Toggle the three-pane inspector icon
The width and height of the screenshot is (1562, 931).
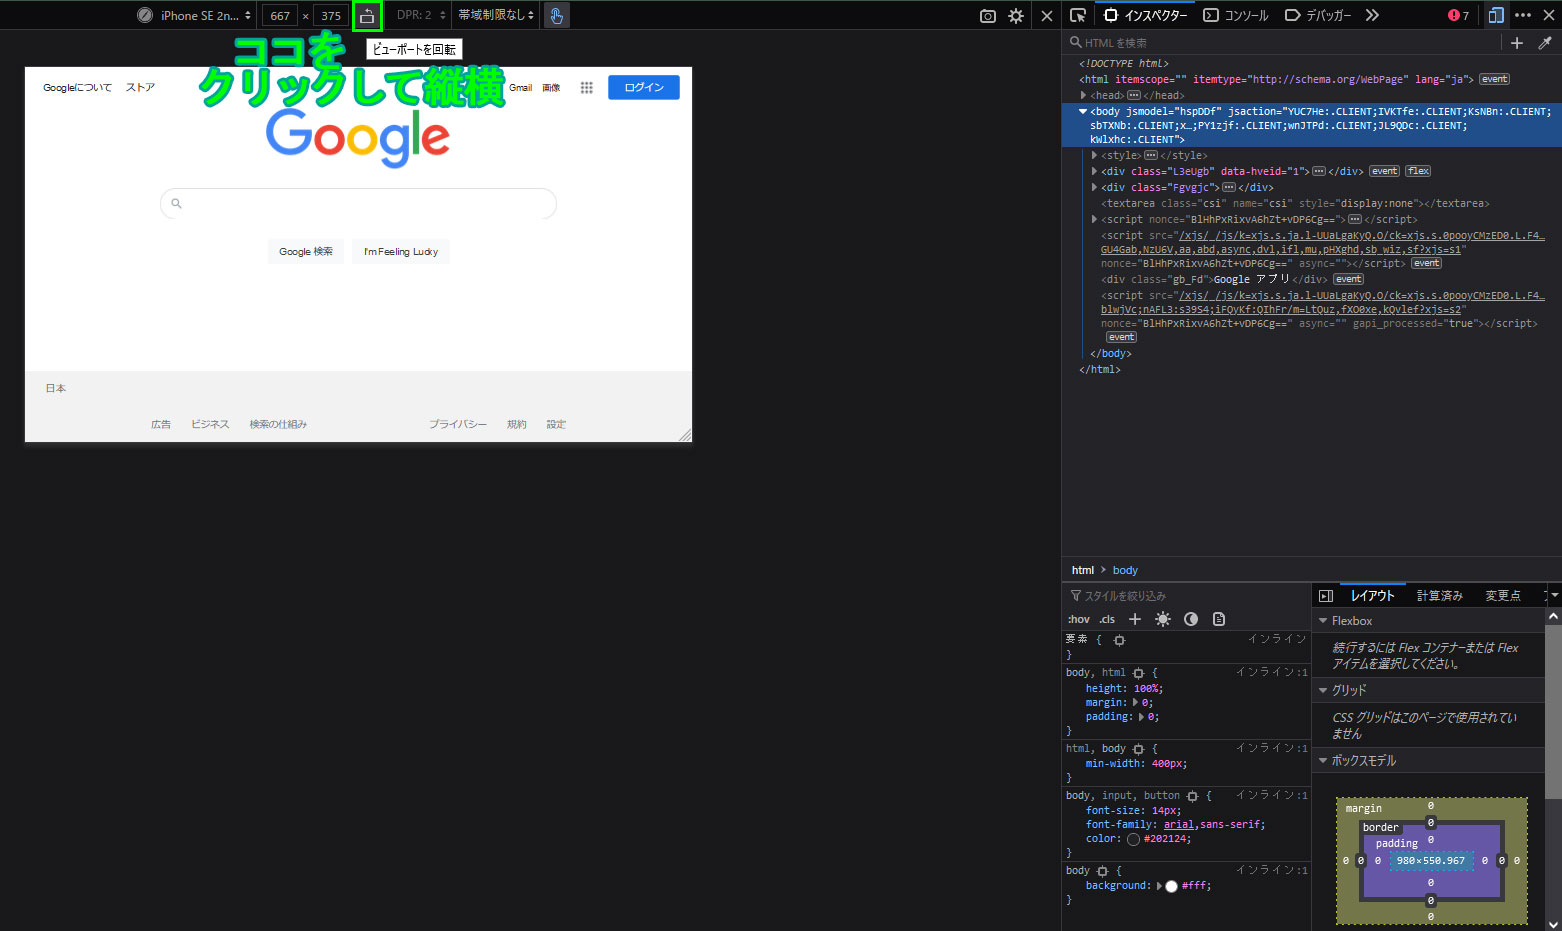(1326, 596)
